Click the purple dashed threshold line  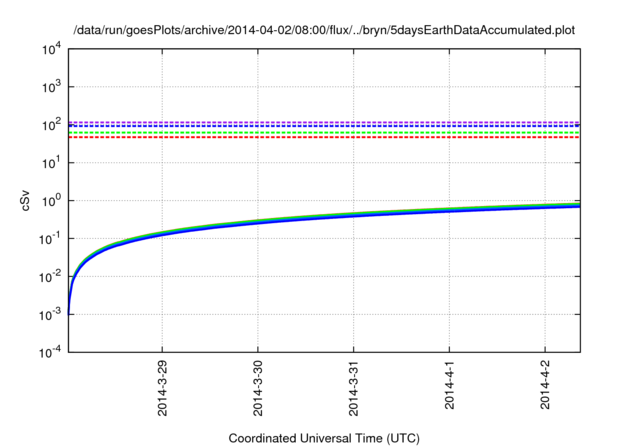coord(324,122)
